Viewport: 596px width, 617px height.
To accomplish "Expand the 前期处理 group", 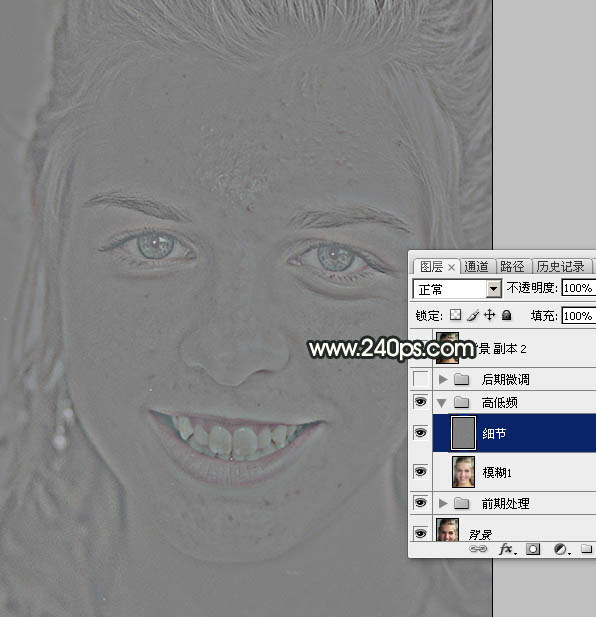I will tap(443, 503).
